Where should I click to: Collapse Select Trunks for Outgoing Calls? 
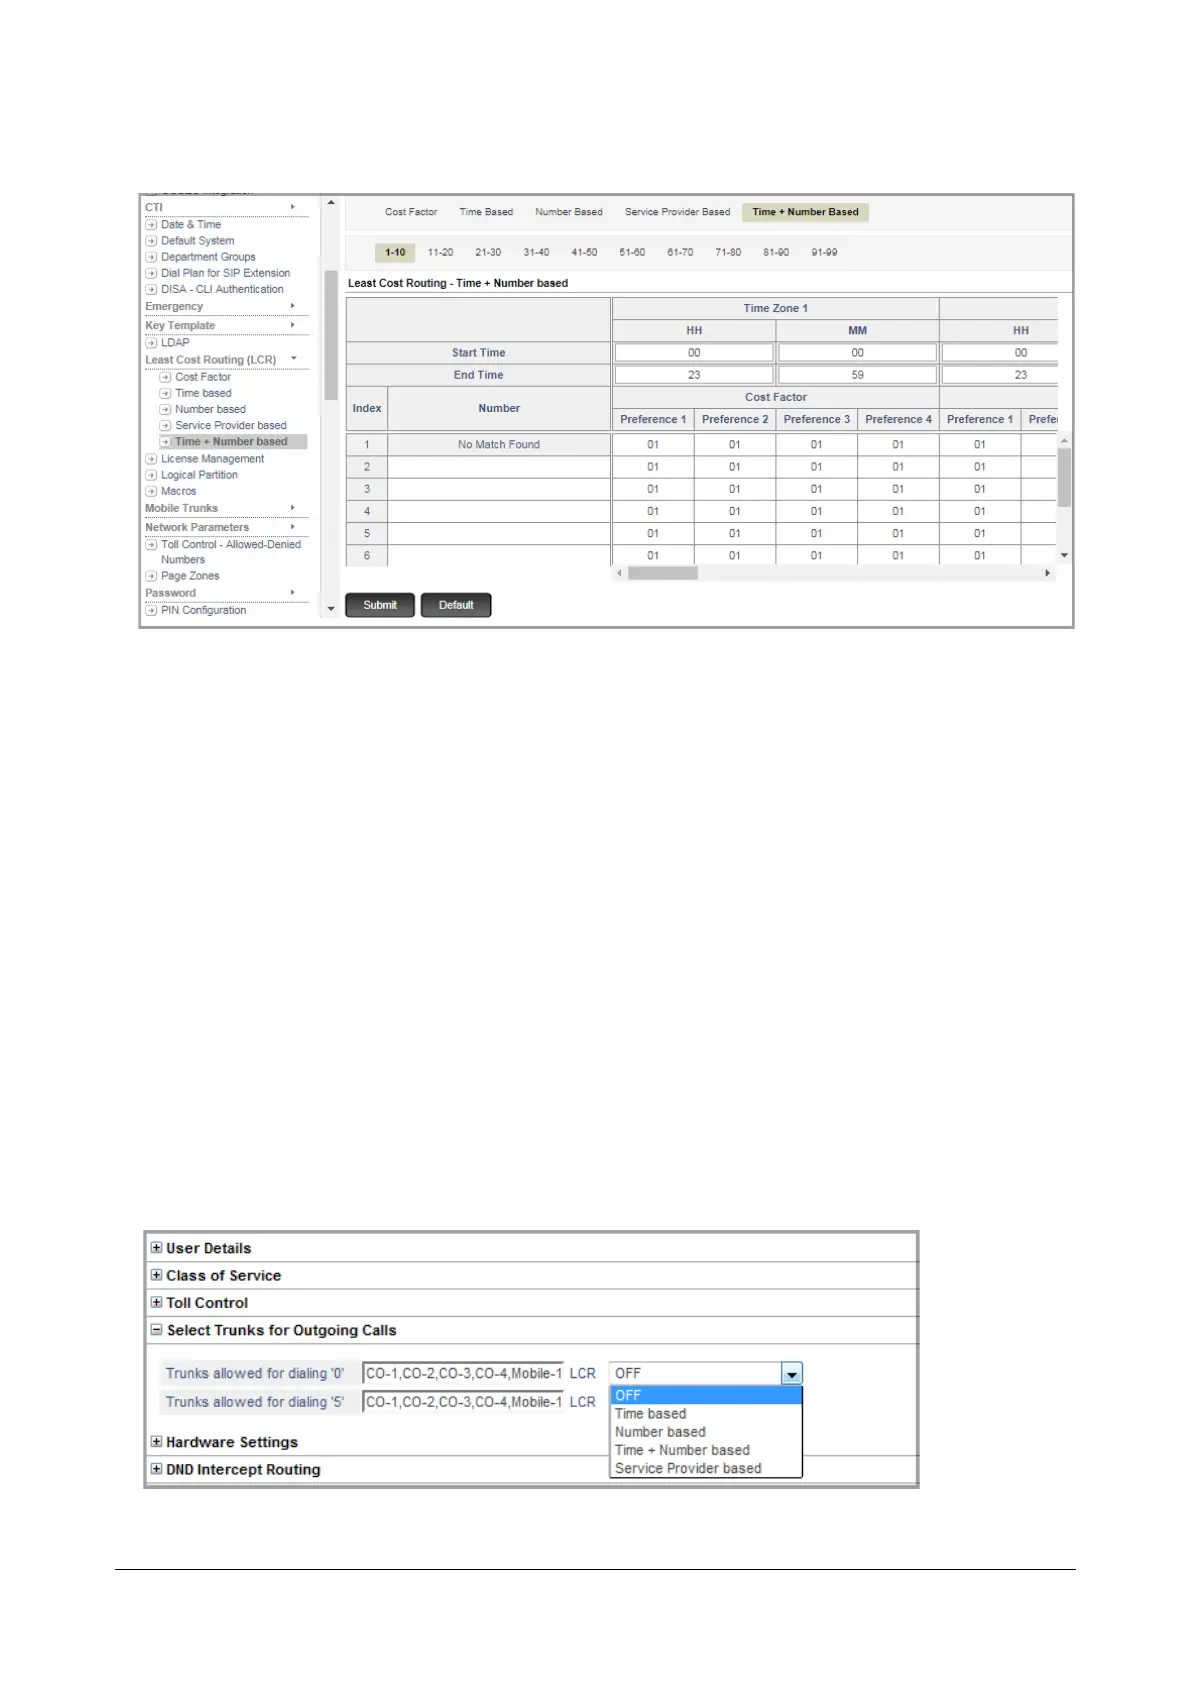pos(156,1330)
